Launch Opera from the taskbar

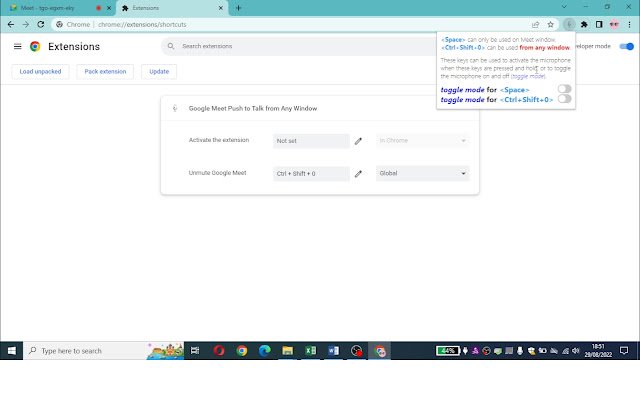click(219, 351)
